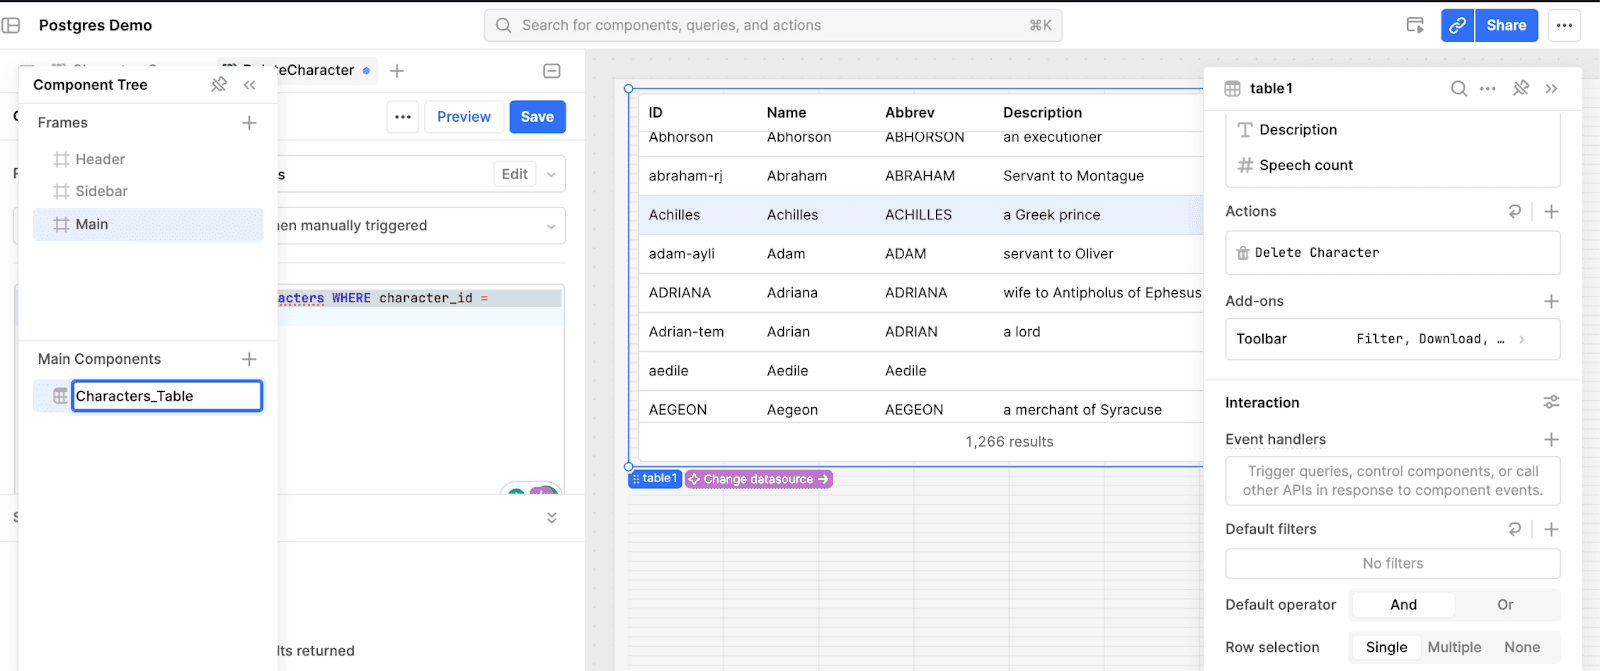
Task: Add a new Main Components item
Action: pos(249,359)
